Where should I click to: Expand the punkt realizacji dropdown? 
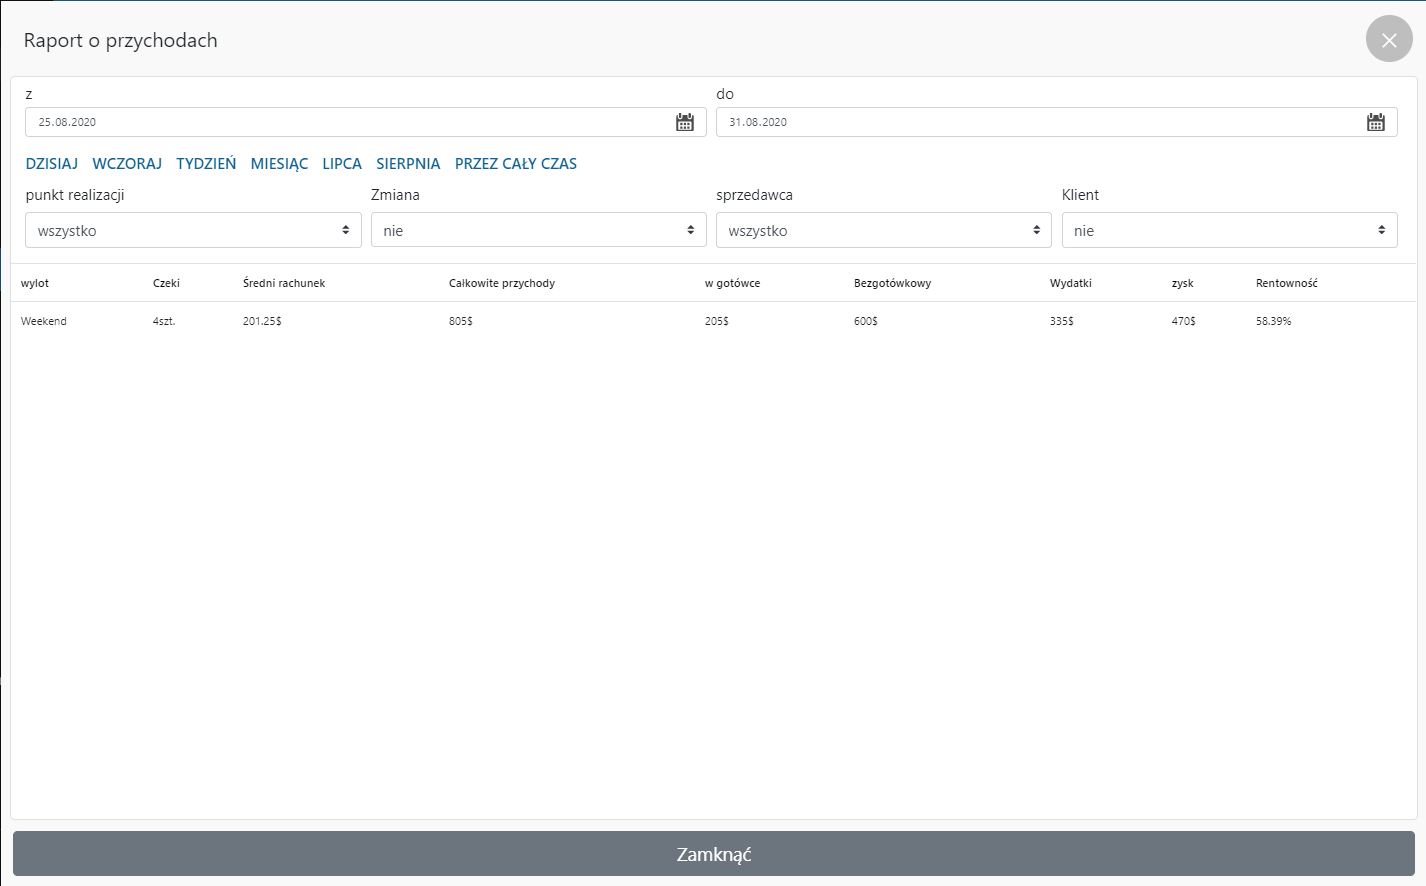193,230
